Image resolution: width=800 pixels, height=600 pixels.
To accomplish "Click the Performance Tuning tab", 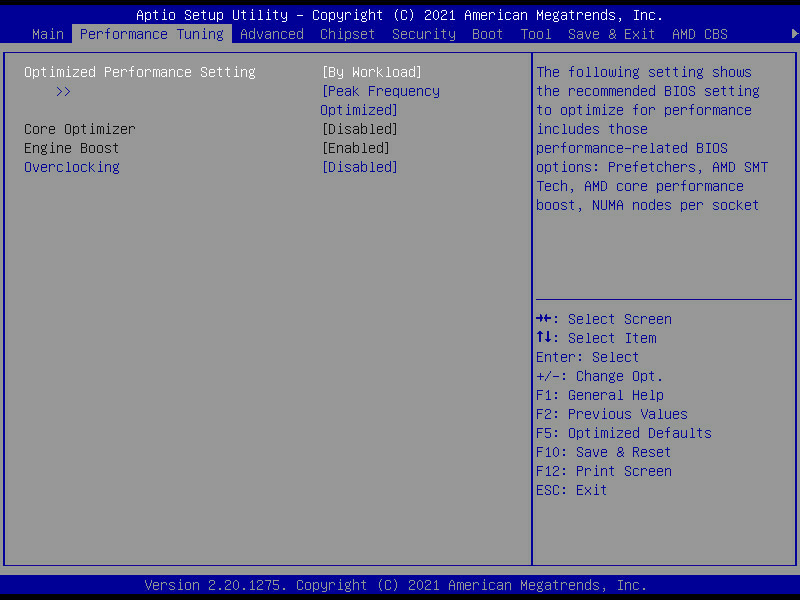I will (x=151, y=34).
